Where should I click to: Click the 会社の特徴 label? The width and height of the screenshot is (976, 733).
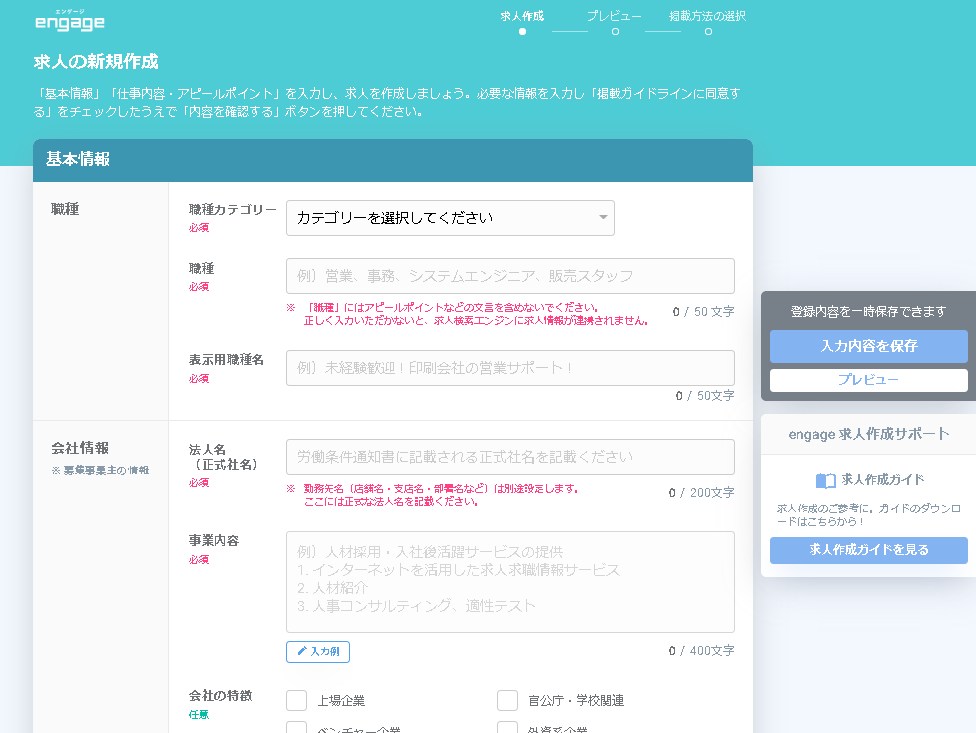(x=220, y=696)
